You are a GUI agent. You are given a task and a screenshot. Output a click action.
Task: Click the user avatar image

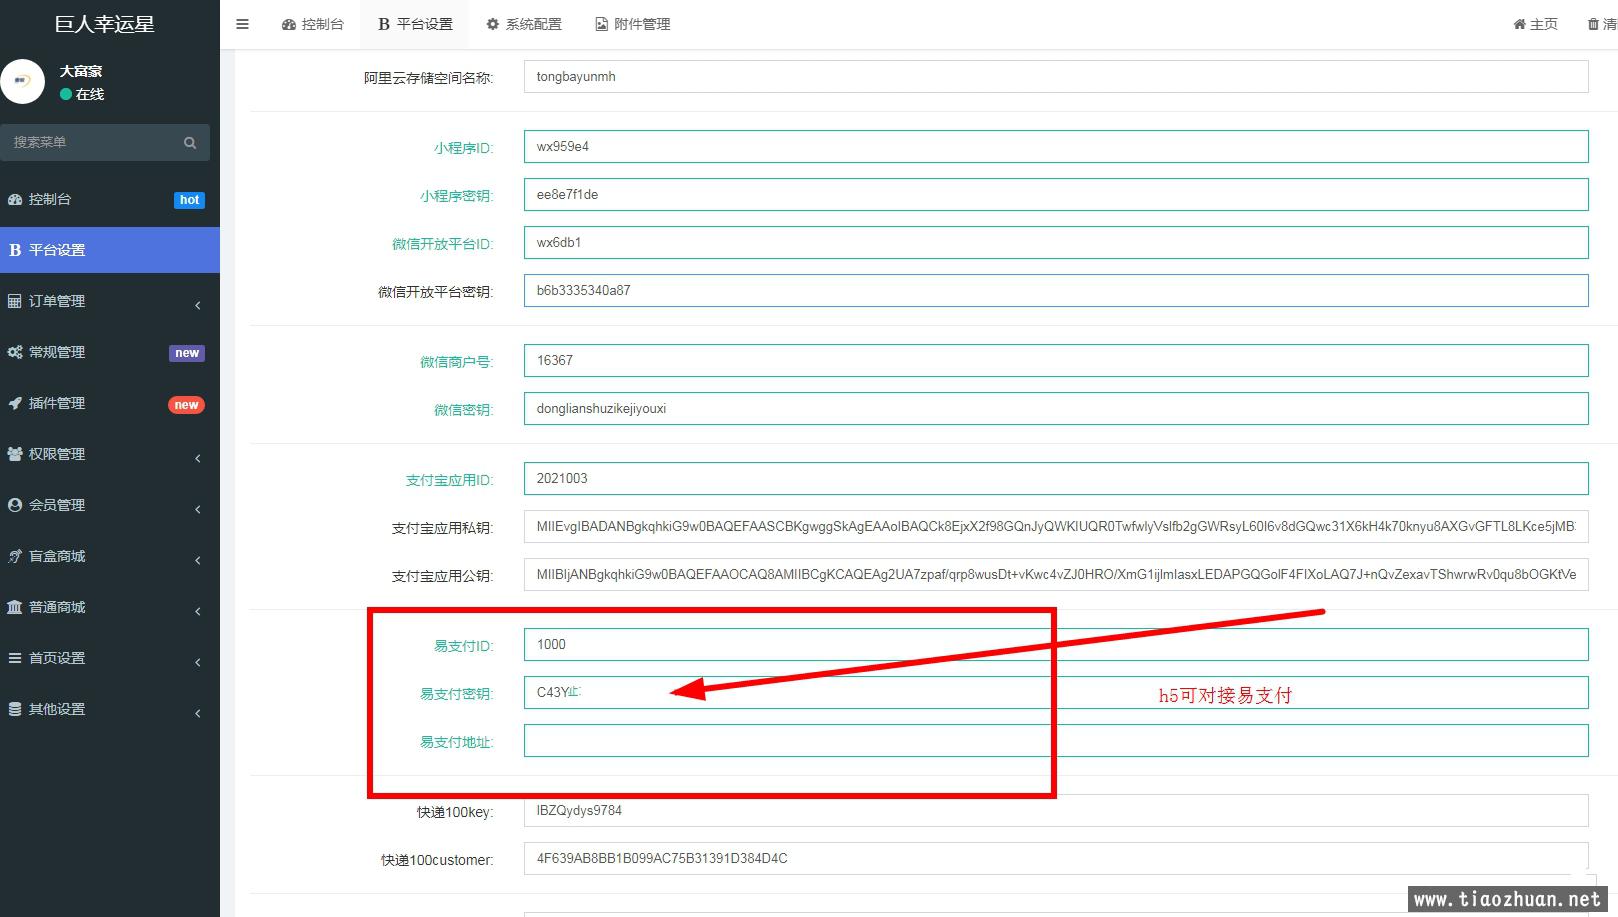[x=22, y=81]
